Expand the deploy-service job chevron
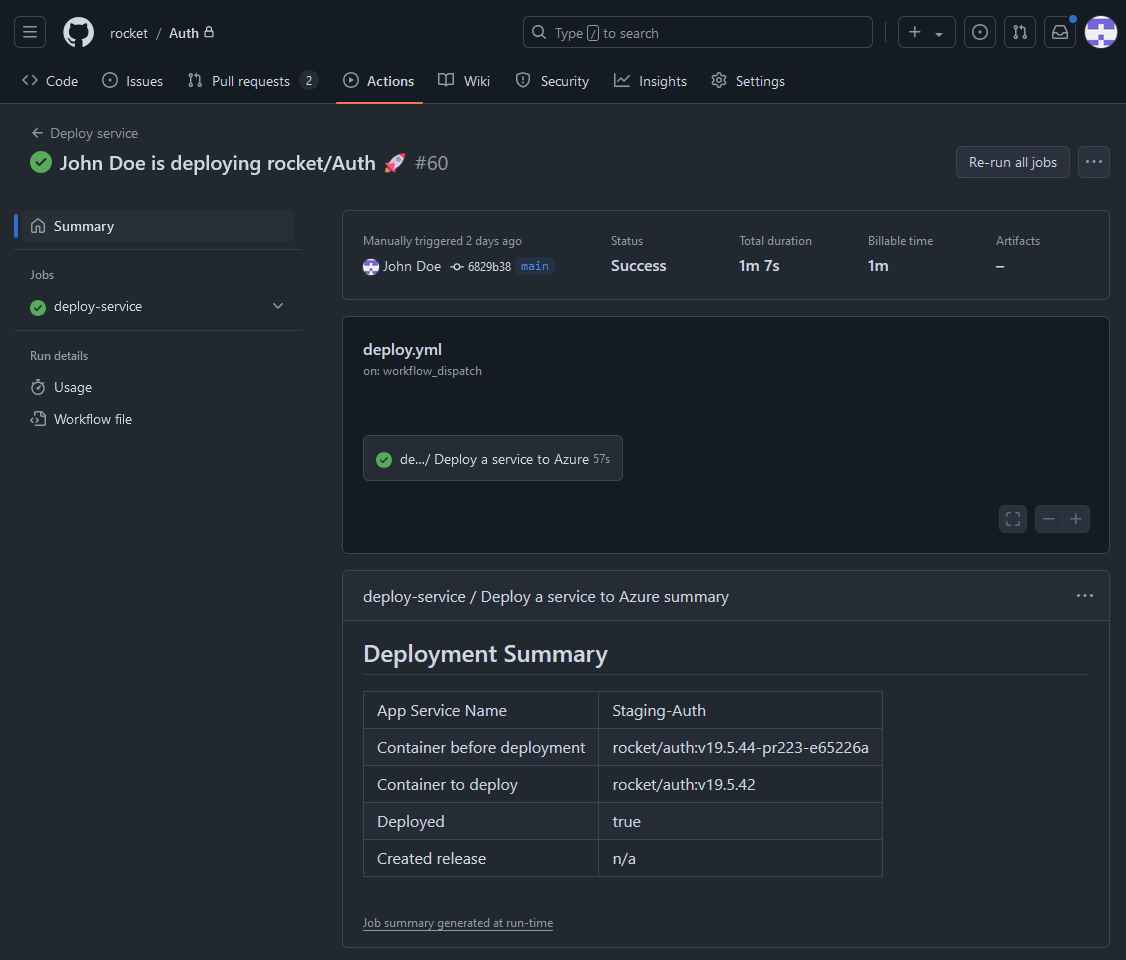 (x=278, y=306)
